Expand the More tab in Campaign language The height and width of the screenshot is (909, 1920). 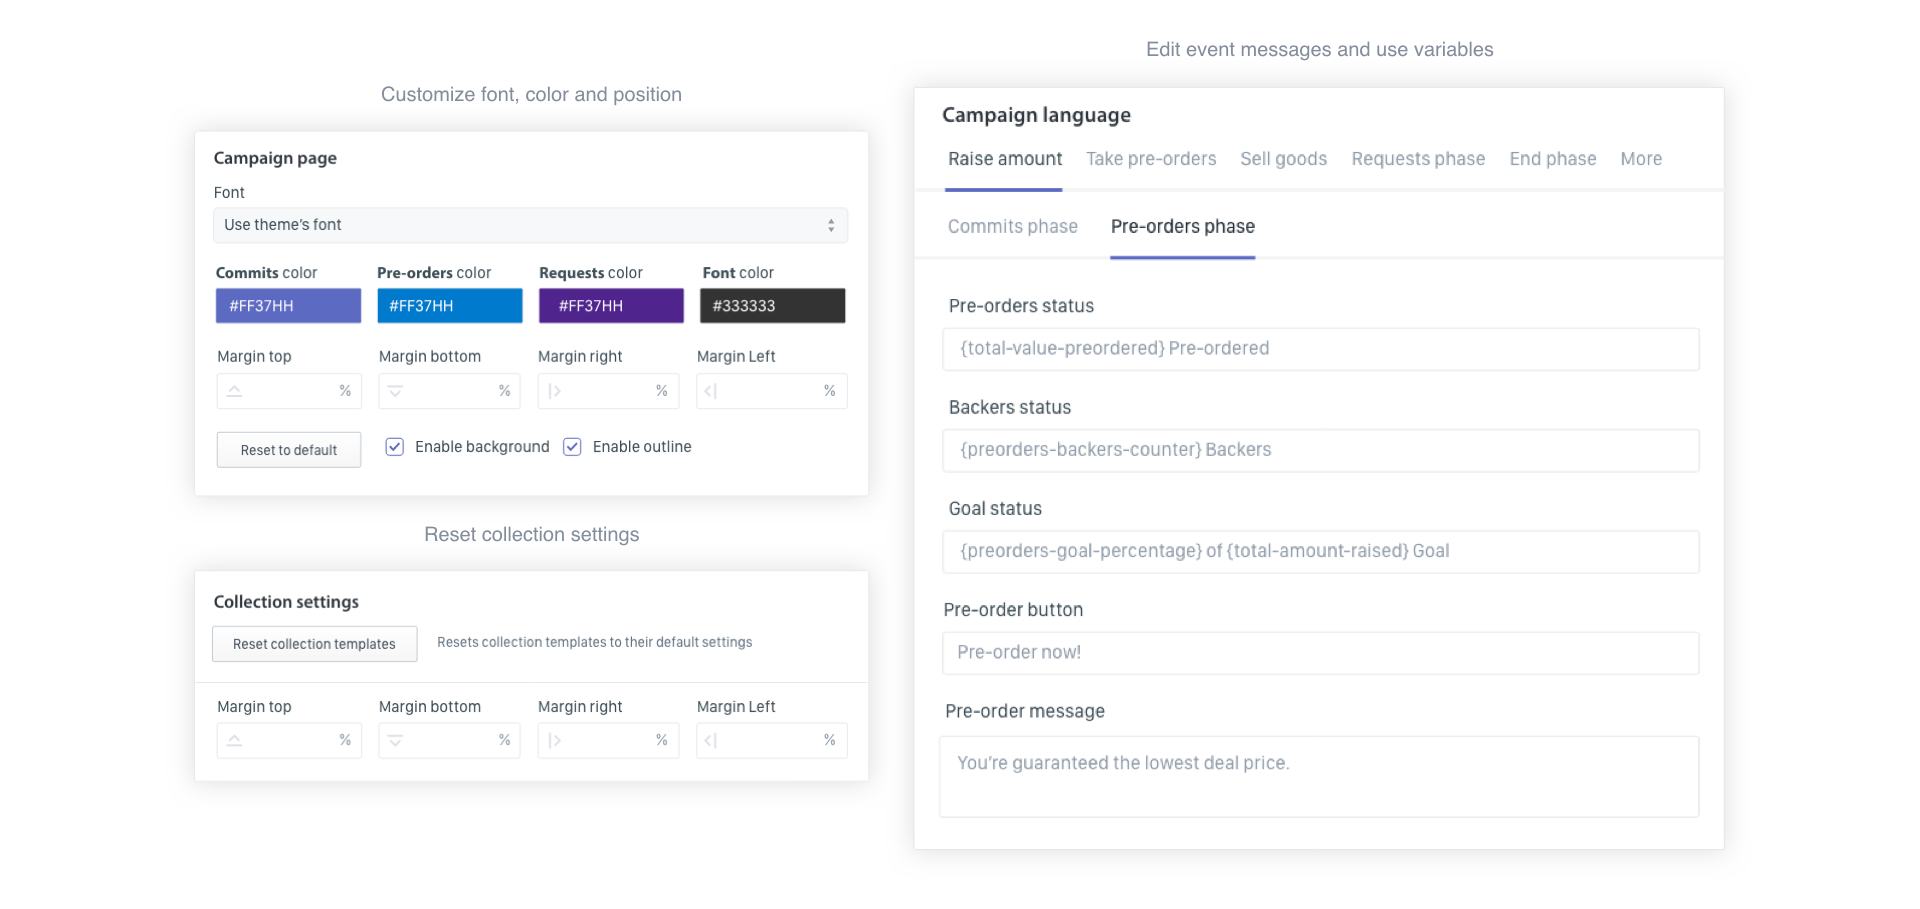pos(1641,159)
